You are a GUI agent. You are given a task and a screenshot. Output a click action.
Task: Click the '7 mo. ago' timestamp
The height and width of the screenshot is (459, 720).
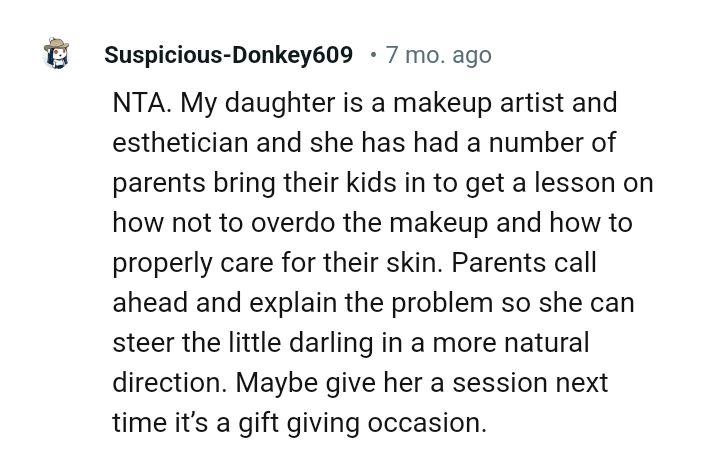[x=438, y=55]
